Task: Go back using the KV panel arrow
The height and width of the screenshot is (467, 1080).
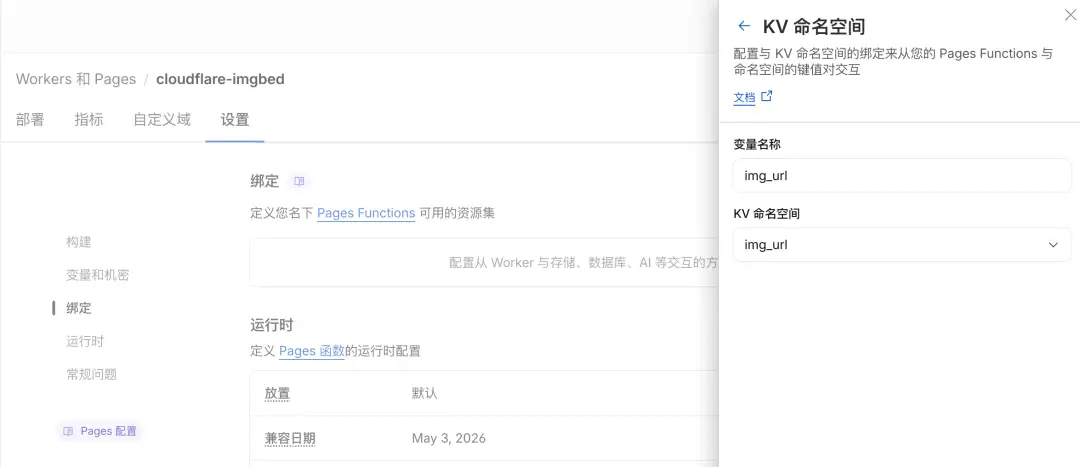Action: click(743, 26)
